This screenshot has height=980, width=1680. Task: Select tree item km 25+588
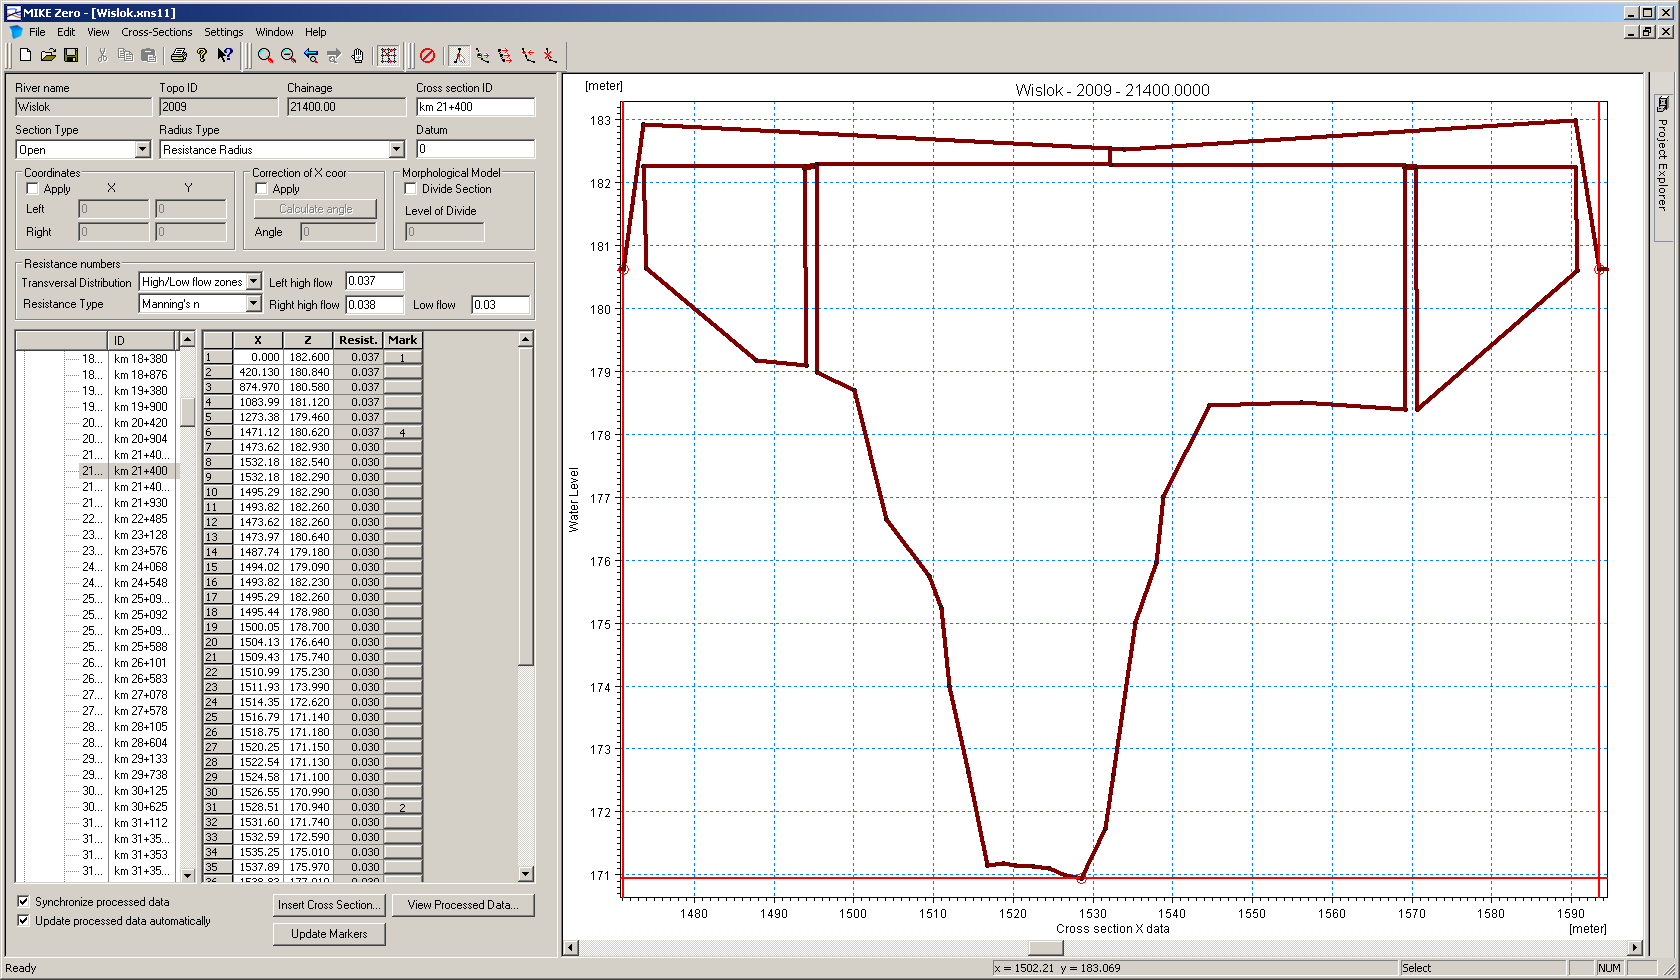pyautogui.click(x=140, y=647)
